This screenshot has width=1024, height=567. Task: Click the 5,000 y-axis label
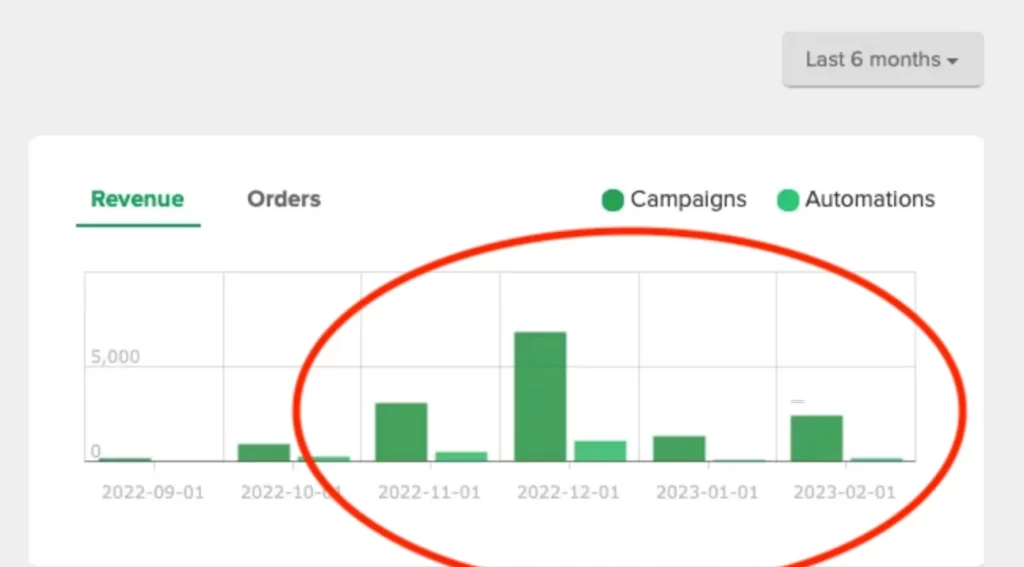(x=115, y=357)
